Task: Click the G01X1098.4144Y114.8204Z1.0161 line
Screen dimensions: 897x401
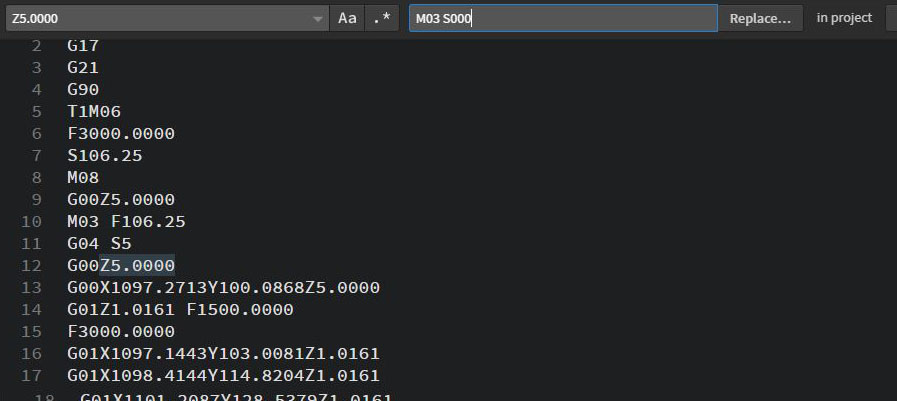Action: point(223,375)
